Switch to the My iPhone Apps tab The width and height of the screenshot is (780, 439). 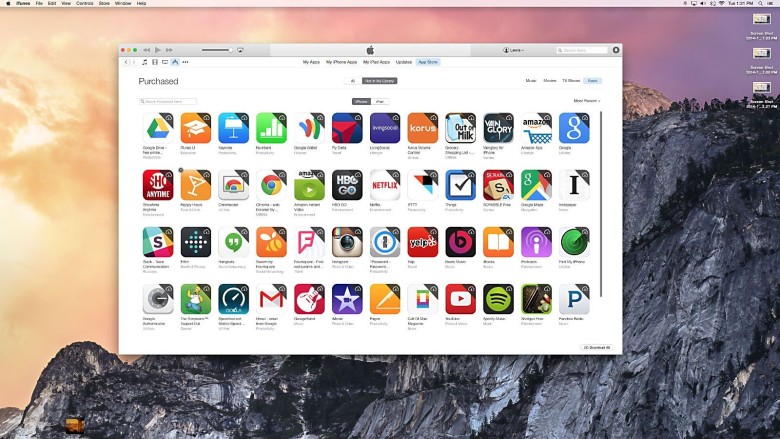(344, 62)
